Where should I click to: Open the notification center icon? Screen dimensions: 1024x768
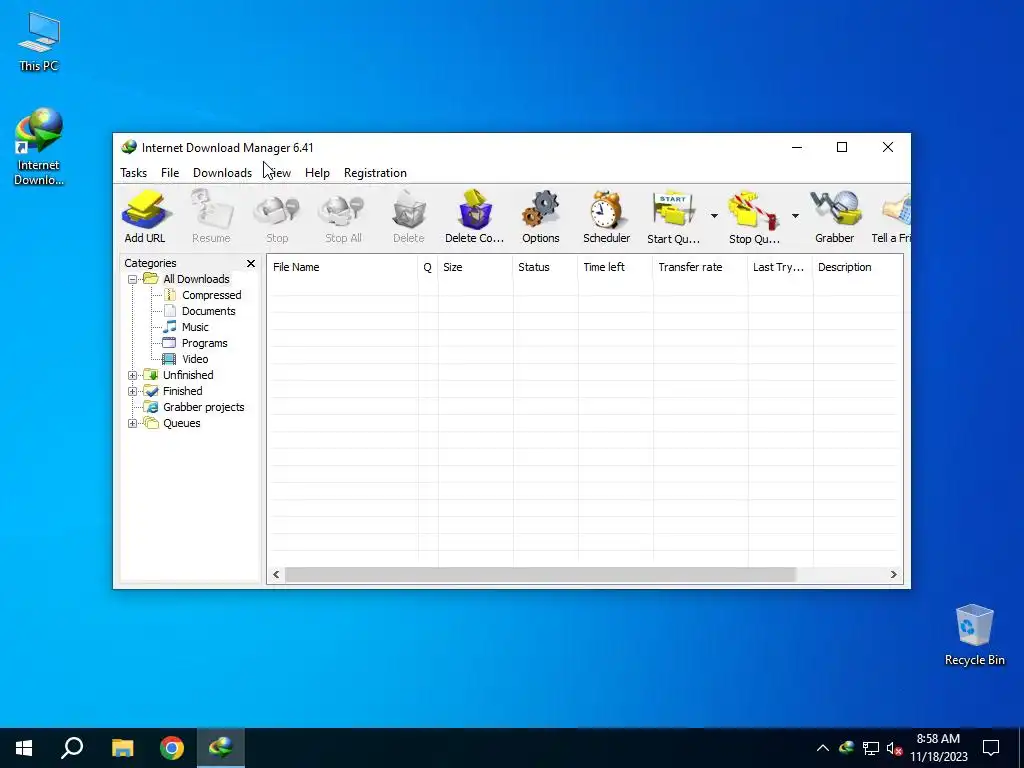pos(991,748)
